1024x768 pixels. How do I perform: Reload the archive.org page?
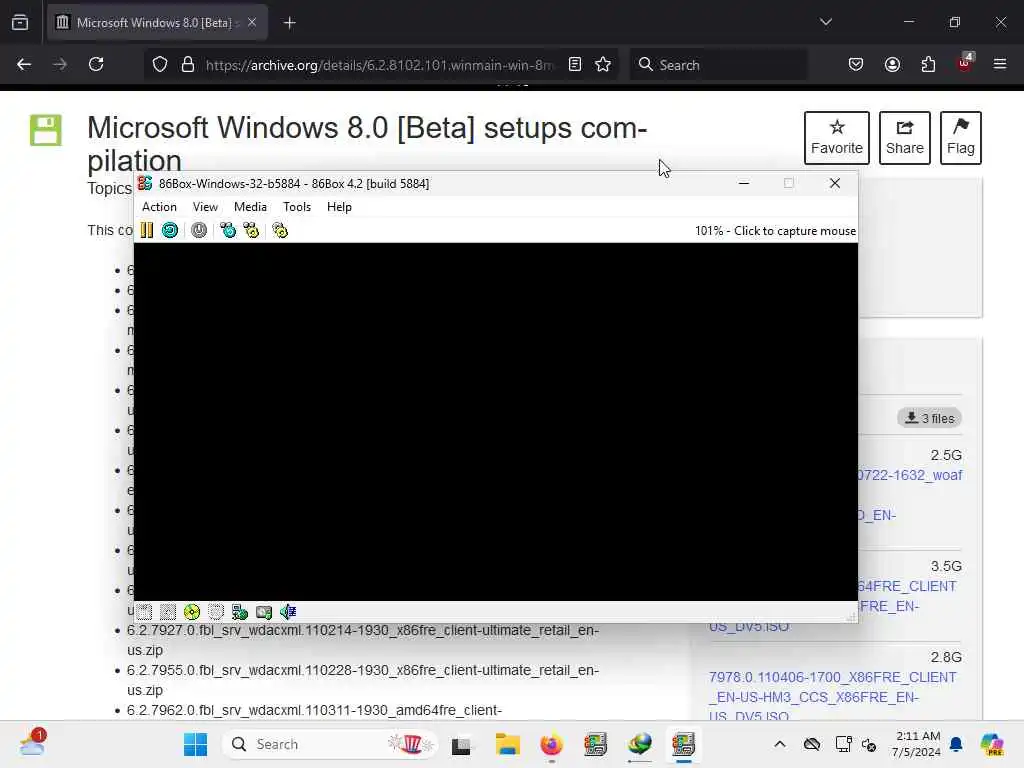[x=96, y=65]
